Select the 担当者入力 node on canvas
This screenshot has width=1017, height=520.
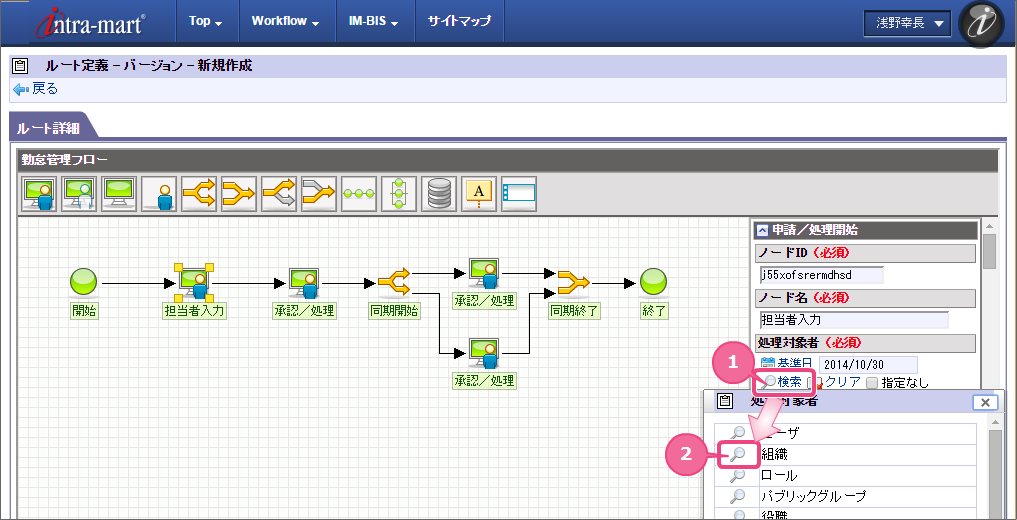tap(194, 283)
